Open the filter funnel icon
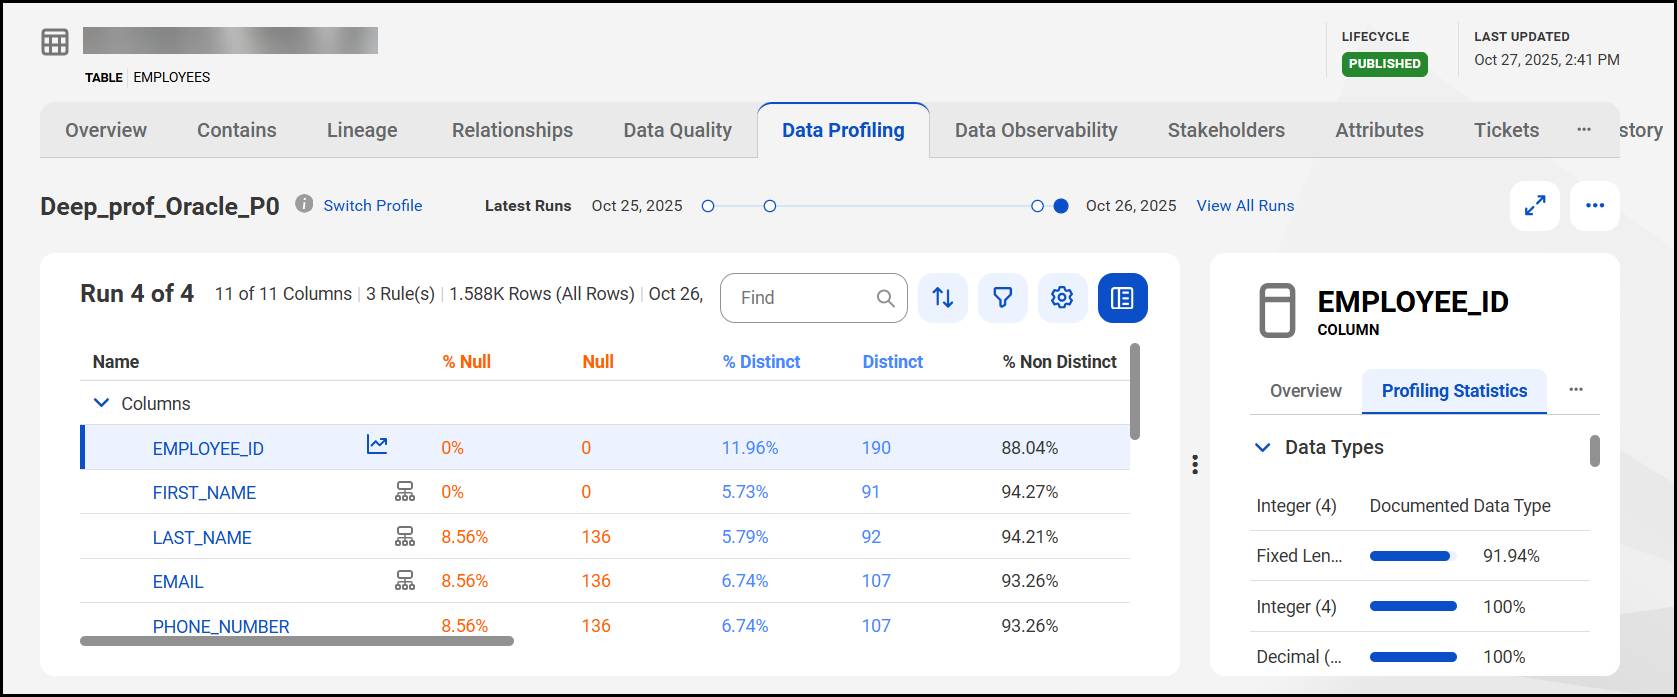Viewport: 1677px width, 697px height. [x=1003, y=298]
